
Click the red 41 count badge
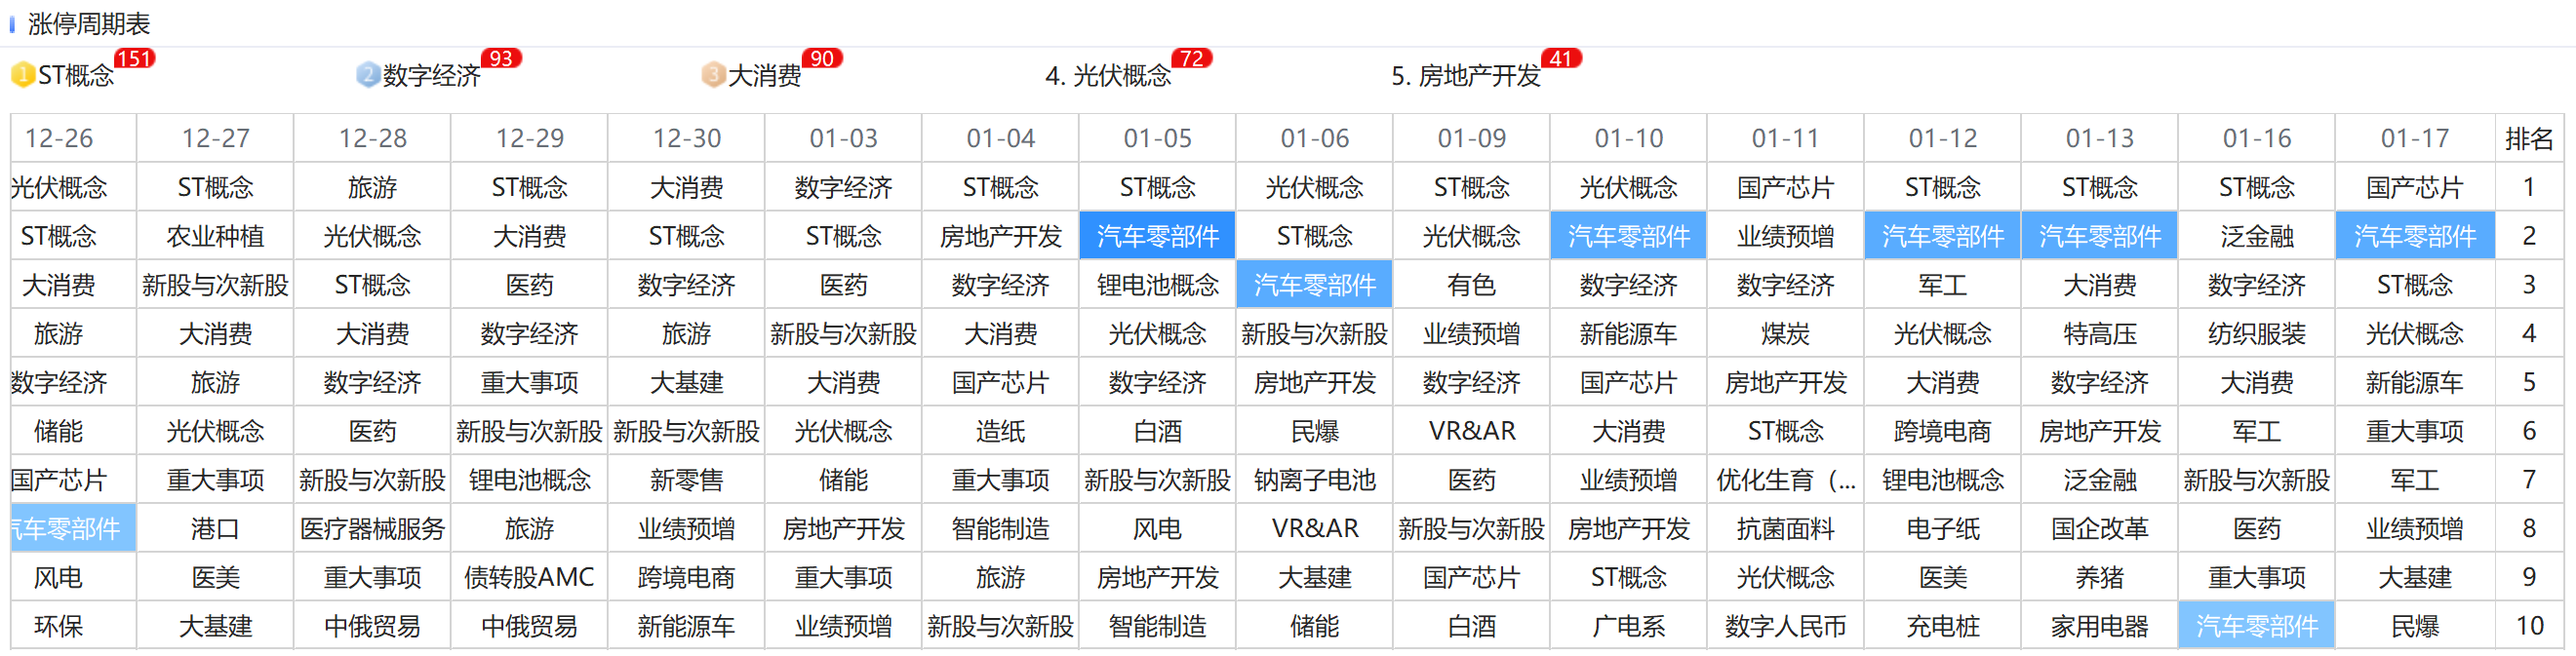point(1561,58)
